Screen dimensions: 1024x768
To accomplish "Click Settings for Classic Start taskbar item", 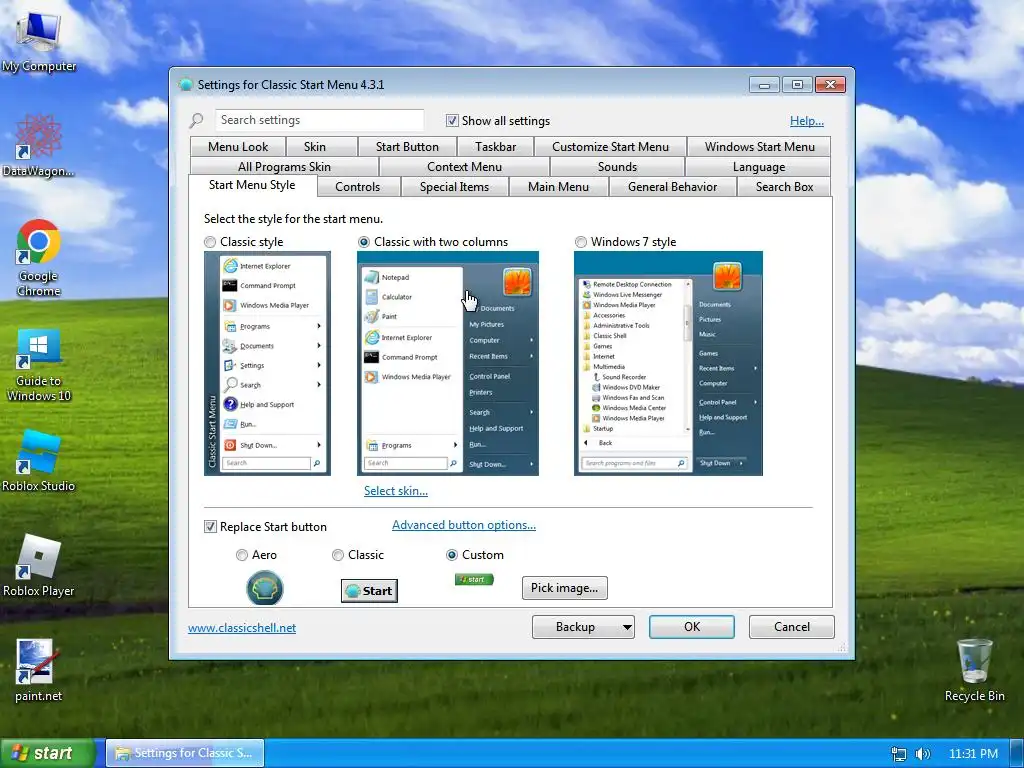I will point(185,754).
